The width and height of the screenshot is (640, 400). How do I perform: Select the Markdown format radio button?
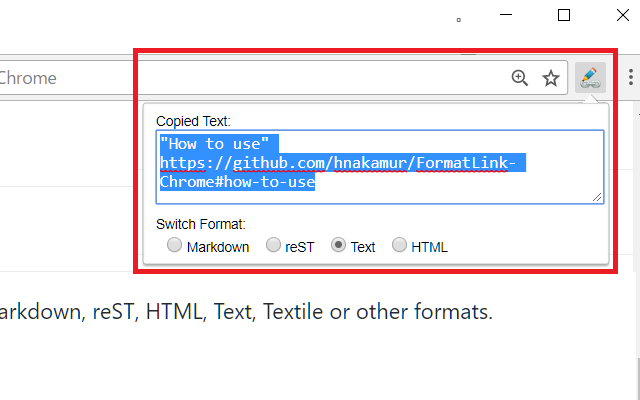click(175, 246)
